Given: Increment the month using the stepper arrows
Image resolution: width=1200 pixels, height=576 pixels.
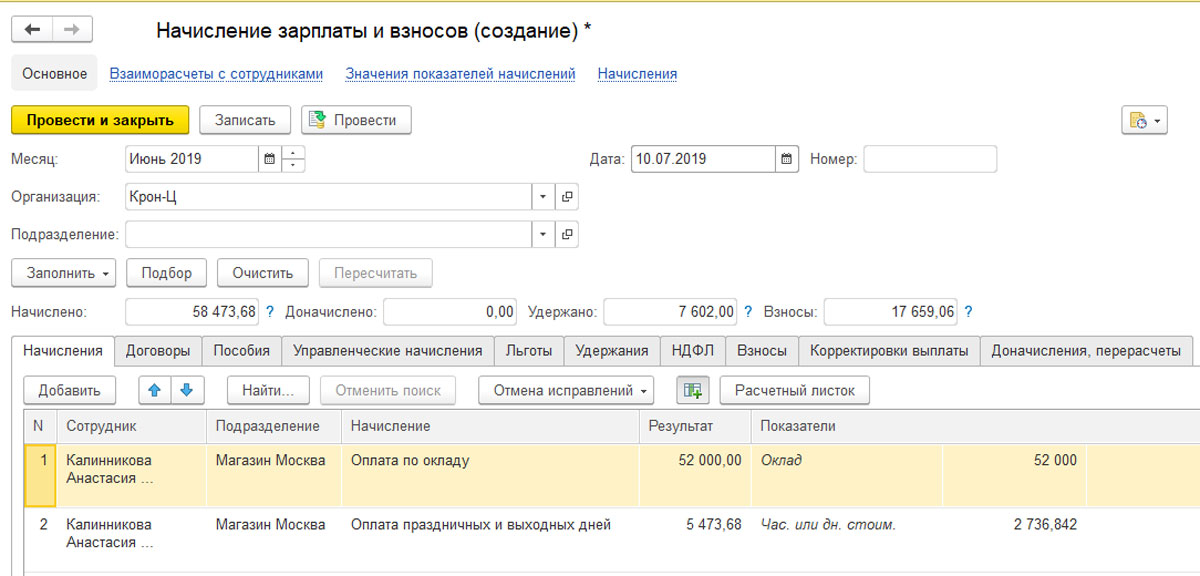Looking at the screenshot, I should tap(294, 153).
